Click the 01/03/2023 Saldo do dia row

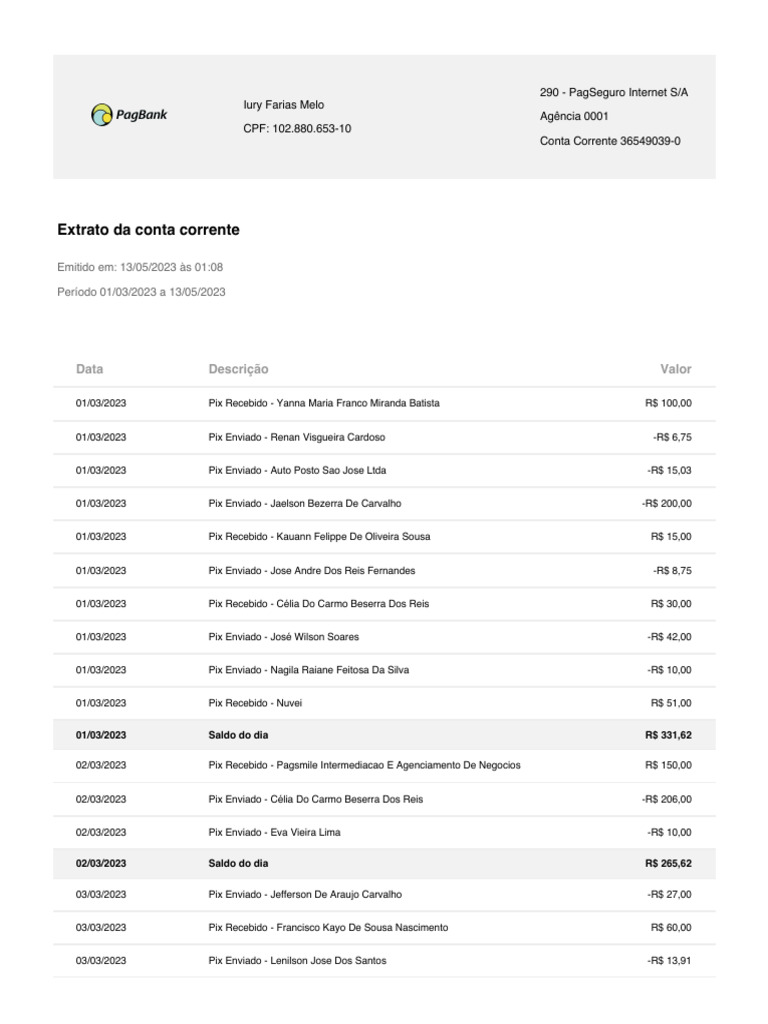tap(238, 735)
